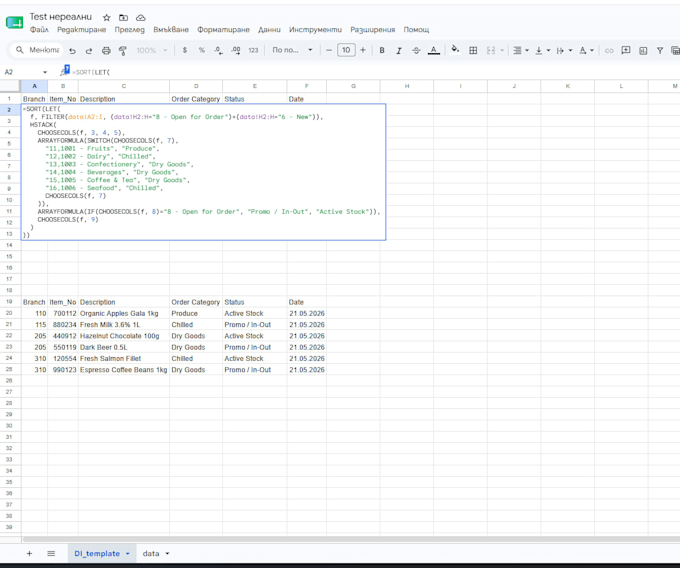Screen dimensions: 680x568
Task: Click the Insert chart icon
Action: (x=643, y=50)
